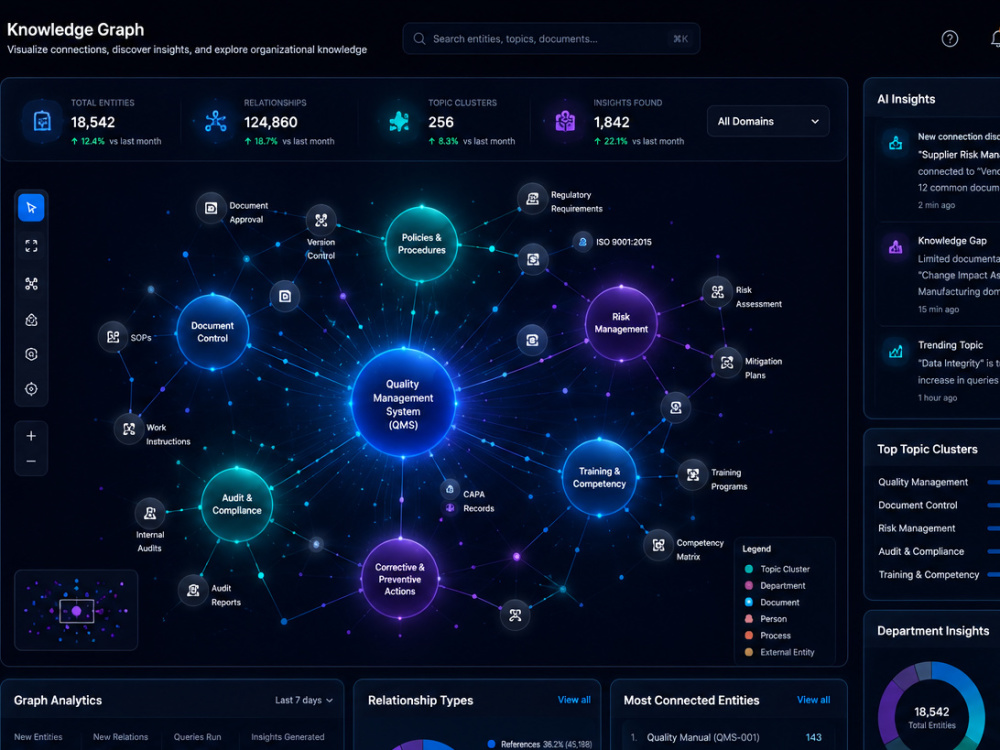
Task: Select the crosshair target tool in toolbar
Action: pyautogui.click(x=31, y=389)
